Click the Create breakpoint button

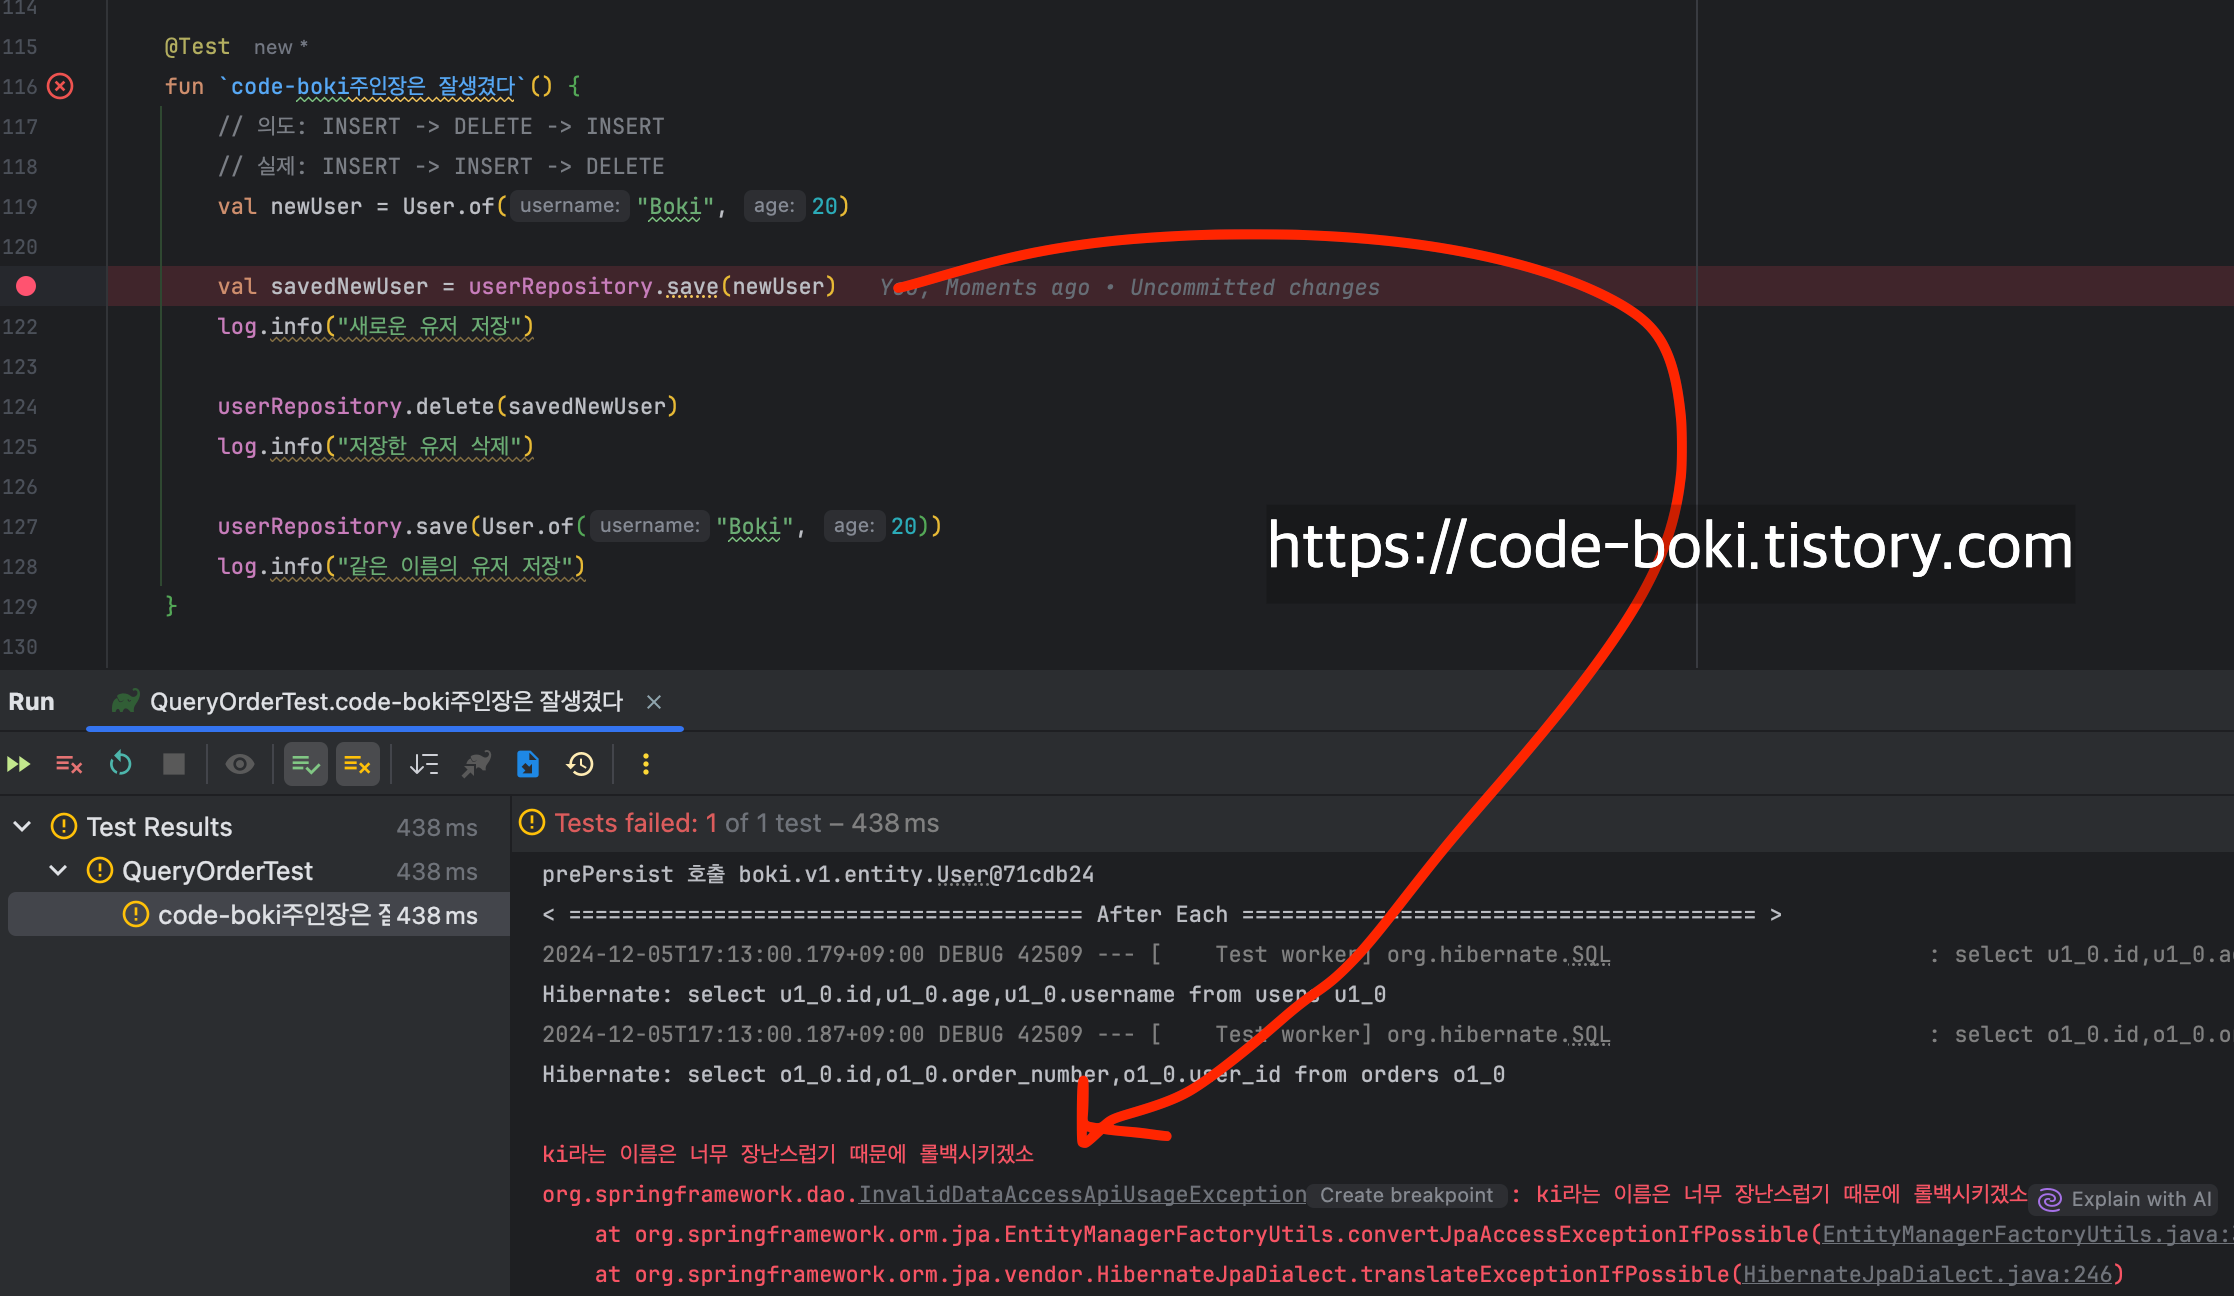pos(1406,1195)
